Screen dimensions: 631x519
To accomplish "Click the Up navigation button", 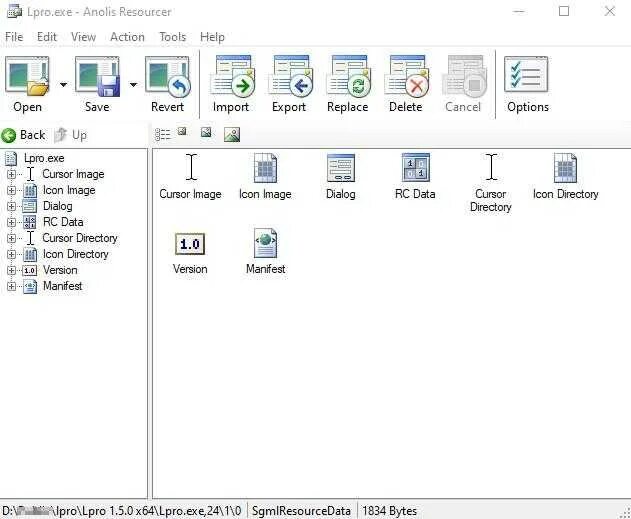I will click(70, 135).
